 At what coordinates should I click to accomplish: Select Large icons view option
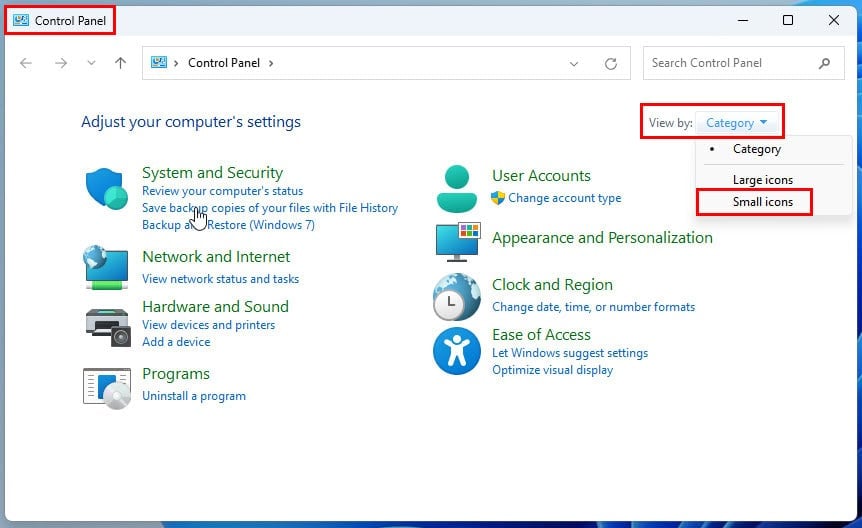pyautogui.click(x=762, y=180)
